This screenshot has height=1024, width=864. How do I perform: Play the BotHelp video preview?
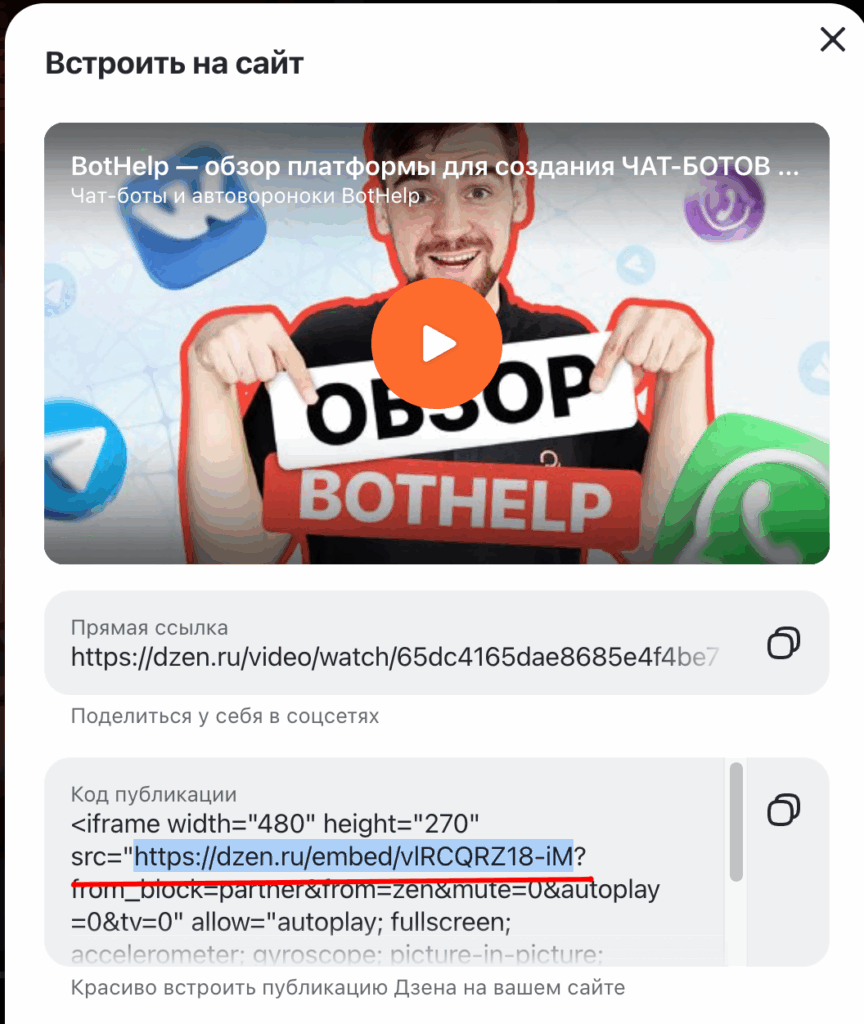[436, 344]
